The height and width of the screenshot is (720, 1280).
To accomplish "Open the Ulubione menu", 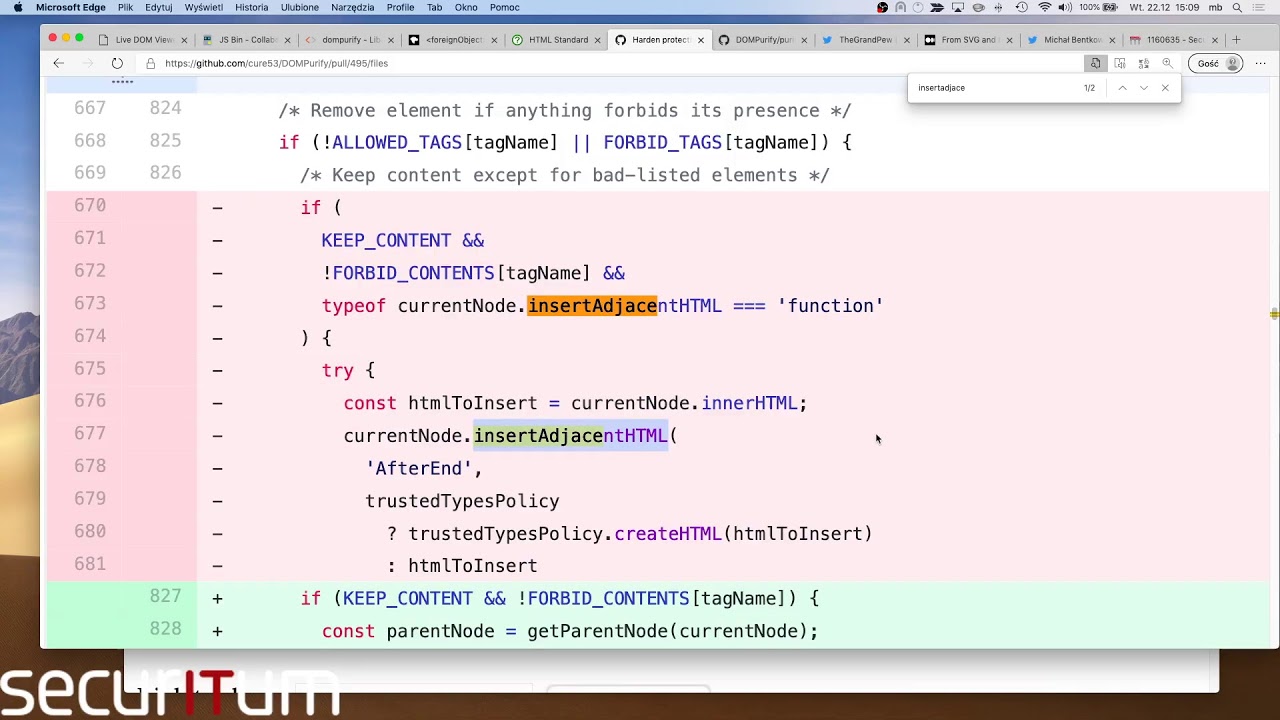I will tap(300, 7).
